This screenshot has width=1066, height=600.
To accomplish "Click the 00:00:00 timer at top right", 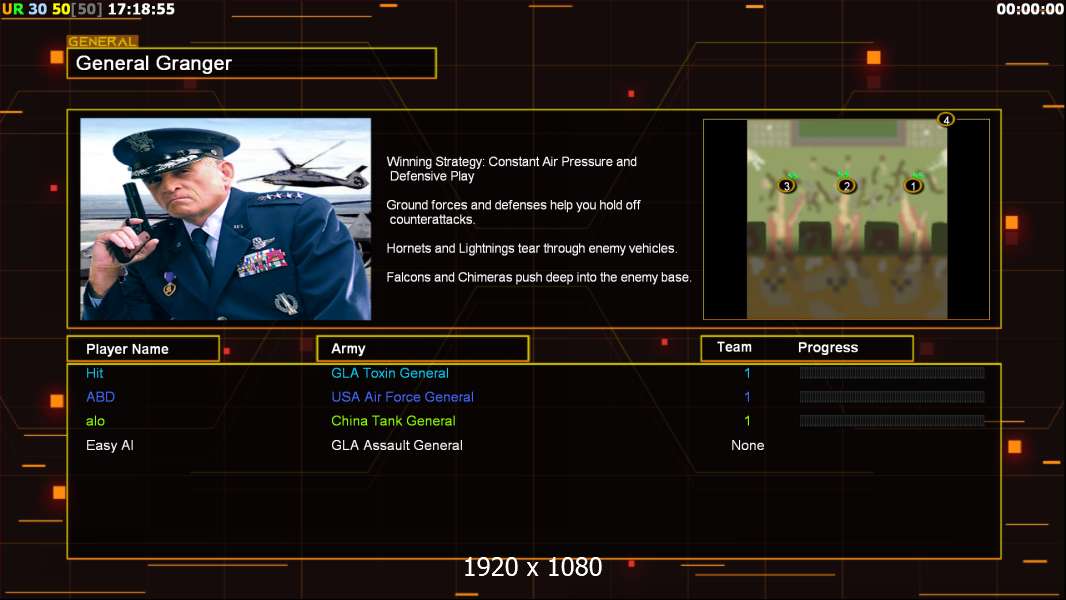I will (x=1030, y=9).
